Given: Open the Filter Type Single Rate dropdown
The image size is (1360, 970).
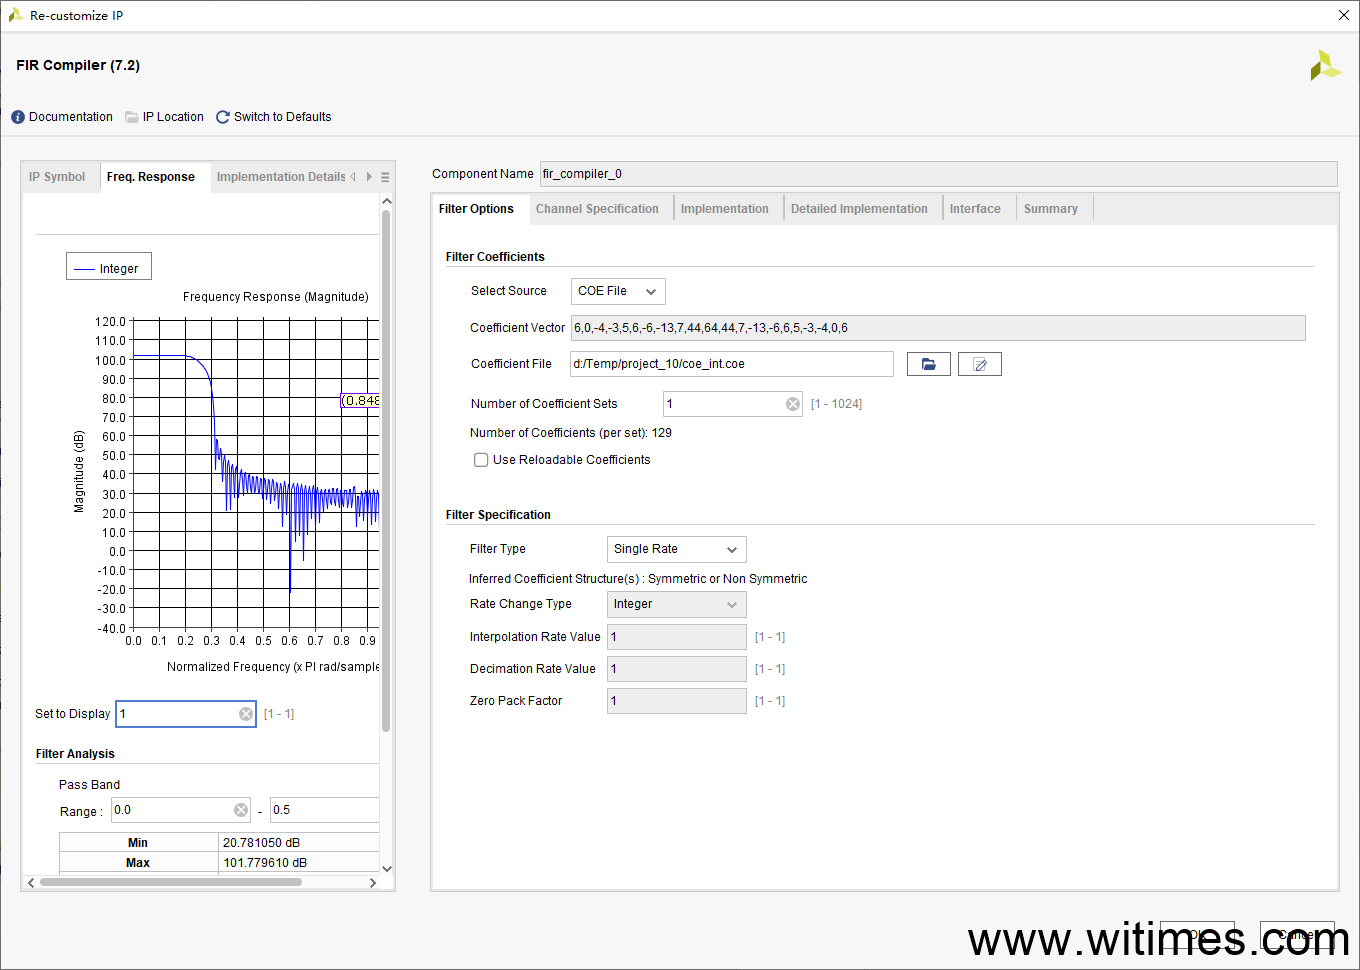Looking at the screenshot, I should 677,549.
